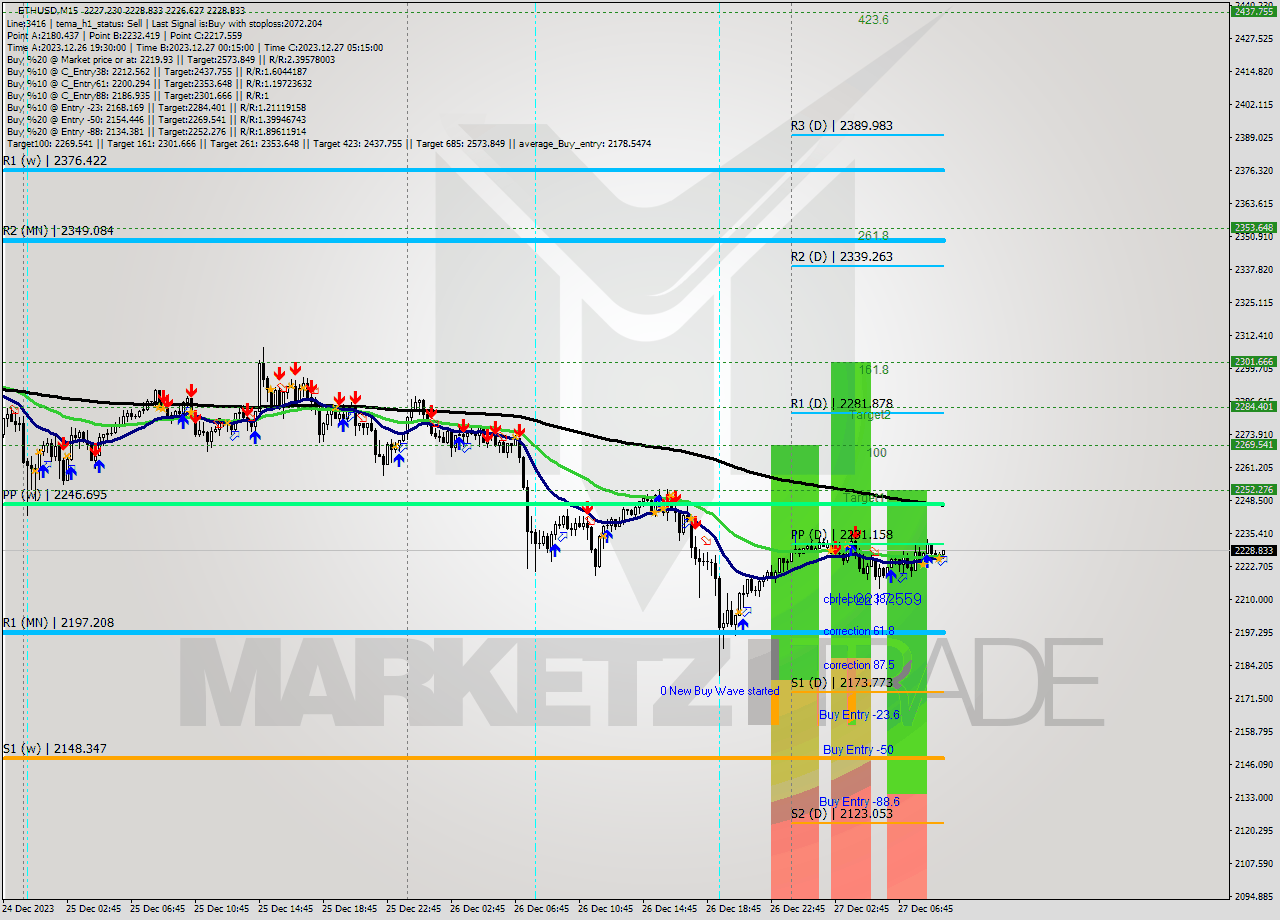This screenshot has height=920, width=1280.
Task: Click the 2252.276 green price tag
Action: pyautogui.click(x=1253, y=489)
